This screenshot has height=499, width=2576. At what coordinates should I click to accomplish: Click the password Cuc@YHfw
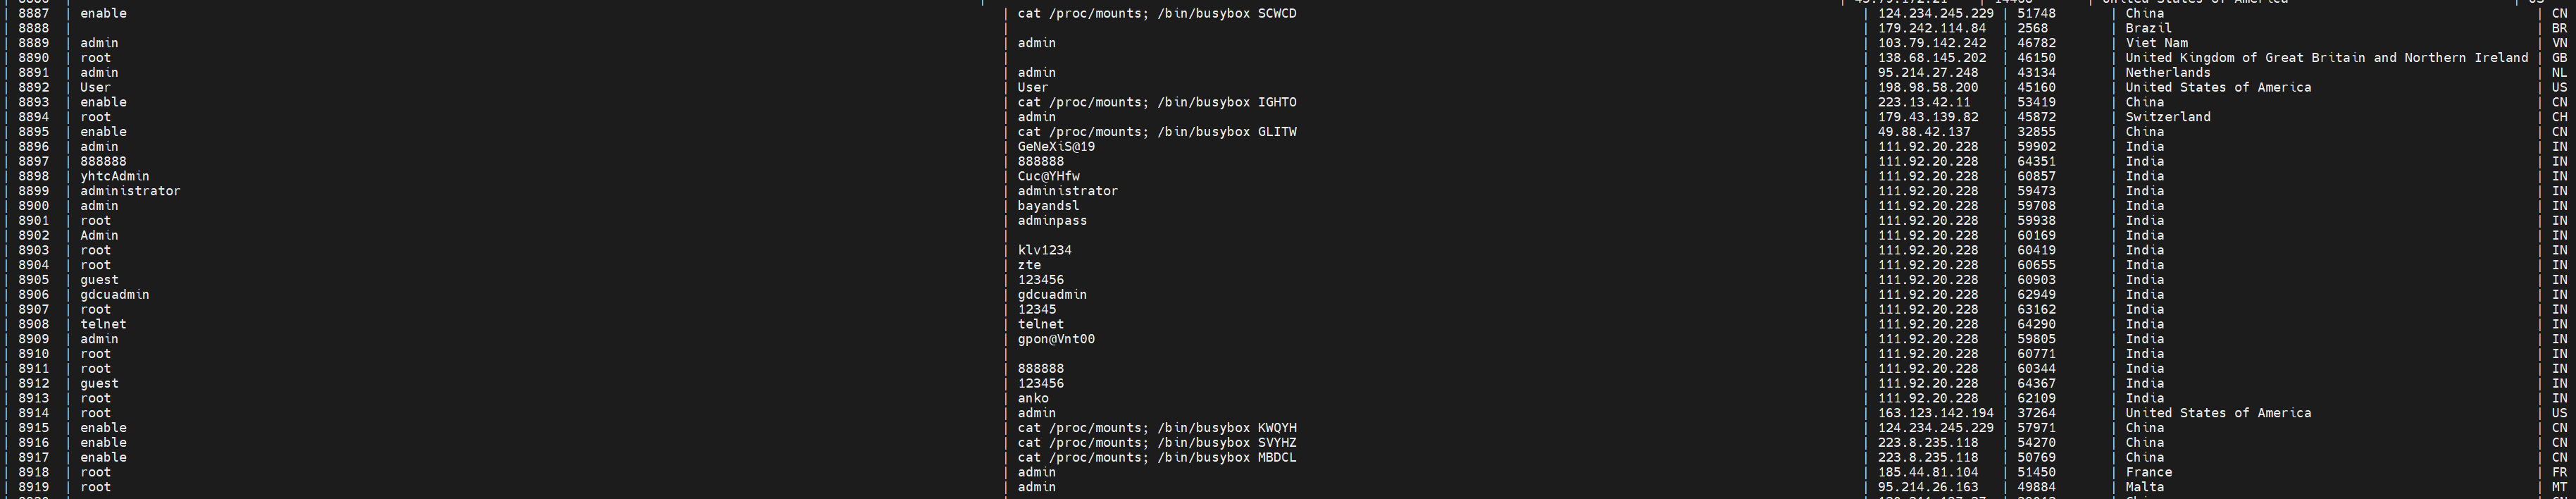1049,176
